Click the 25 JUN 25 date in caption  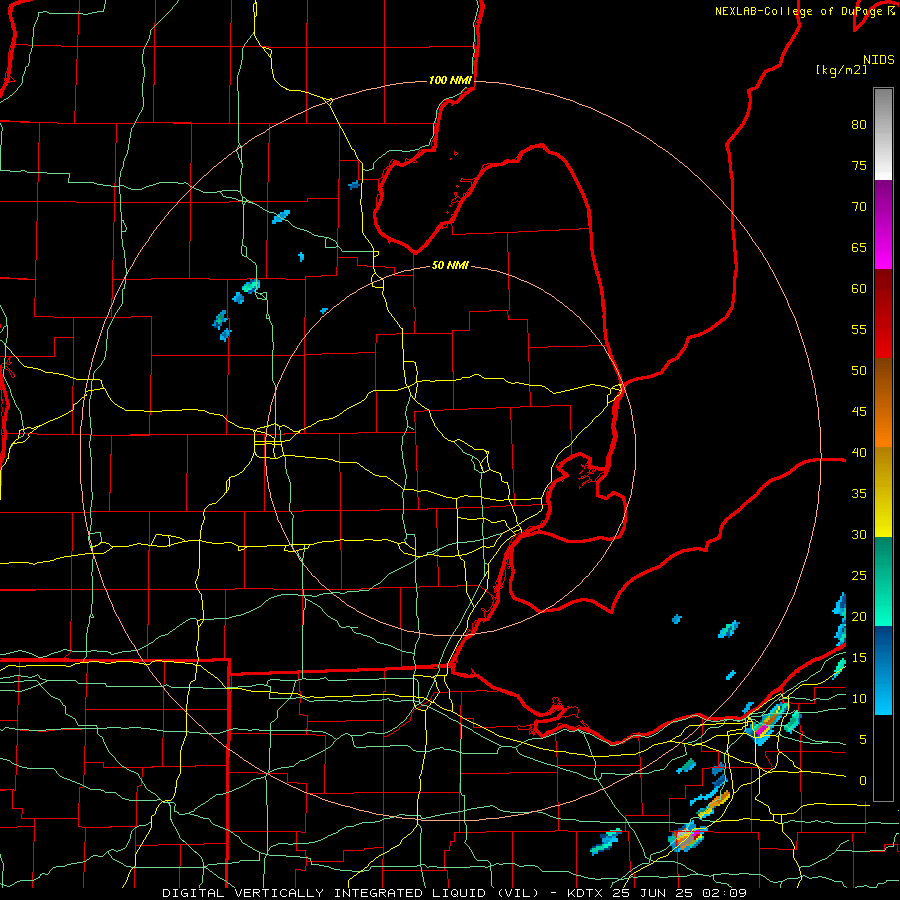pos(653,893)
